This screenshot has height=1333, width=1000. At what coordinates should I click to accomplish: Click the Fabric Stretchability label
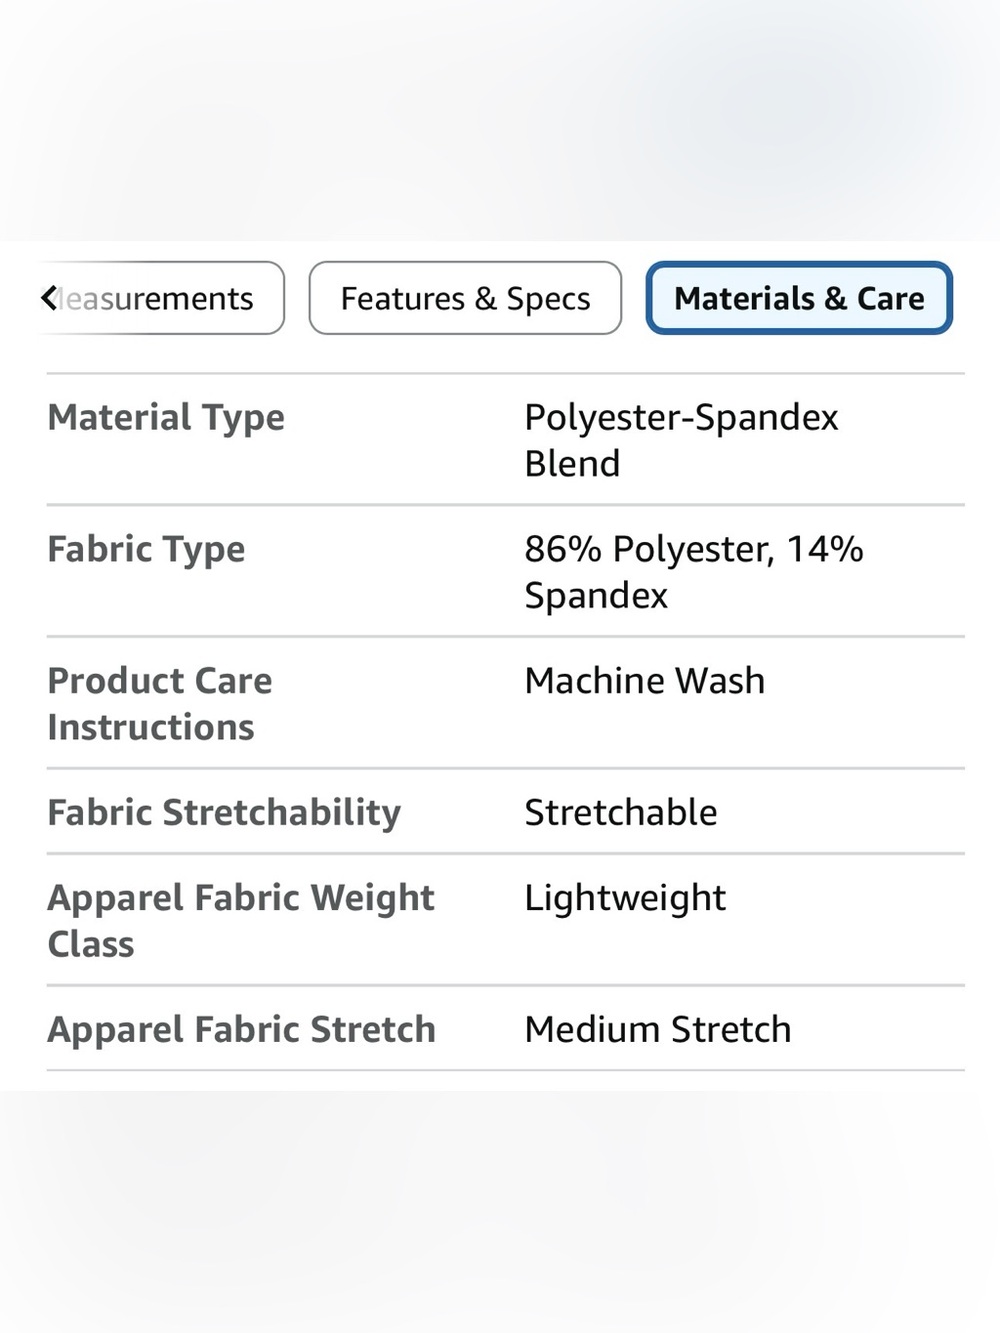224,813
